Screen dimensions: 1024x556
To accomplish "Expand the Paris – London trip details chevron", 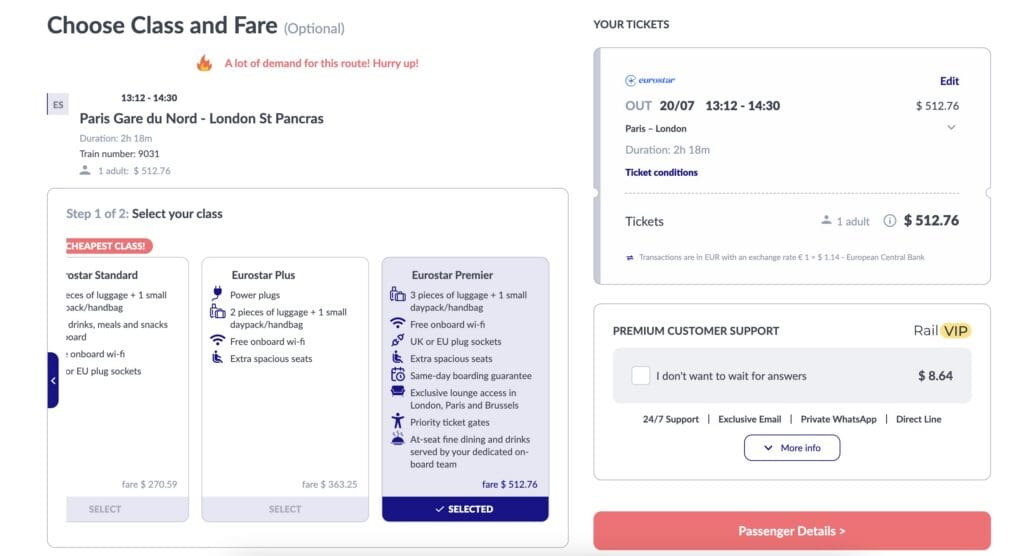I will point(951,127).
